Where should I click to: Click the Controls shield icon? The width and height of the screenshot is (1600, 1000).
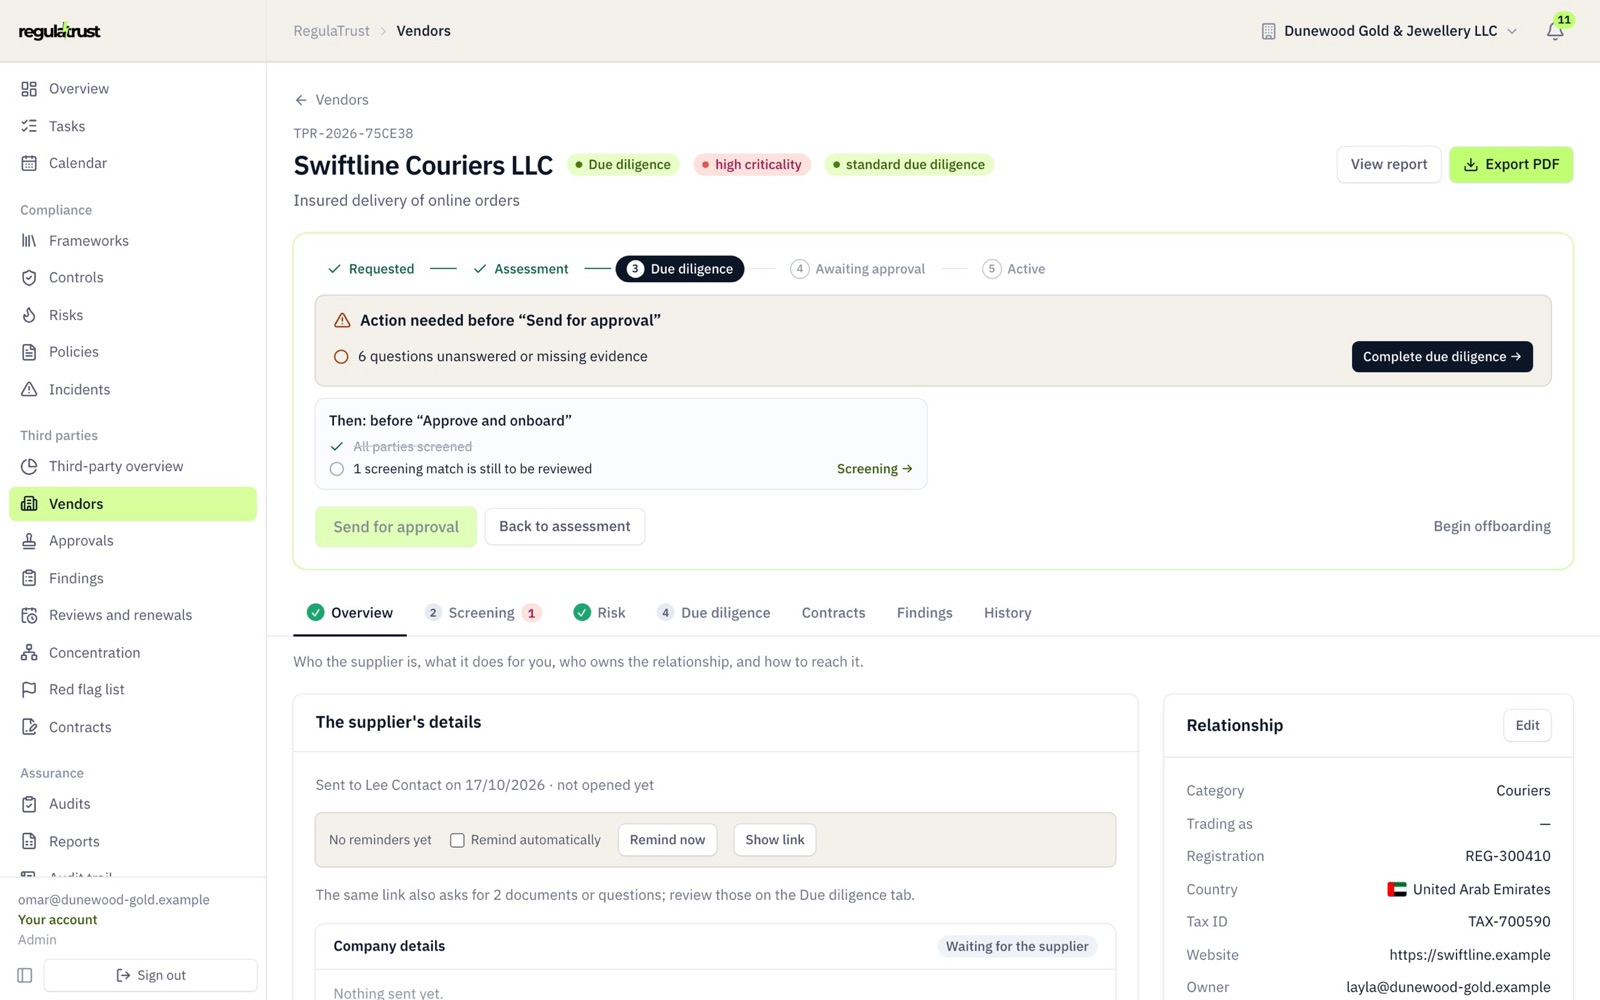[x=29, y=278]
